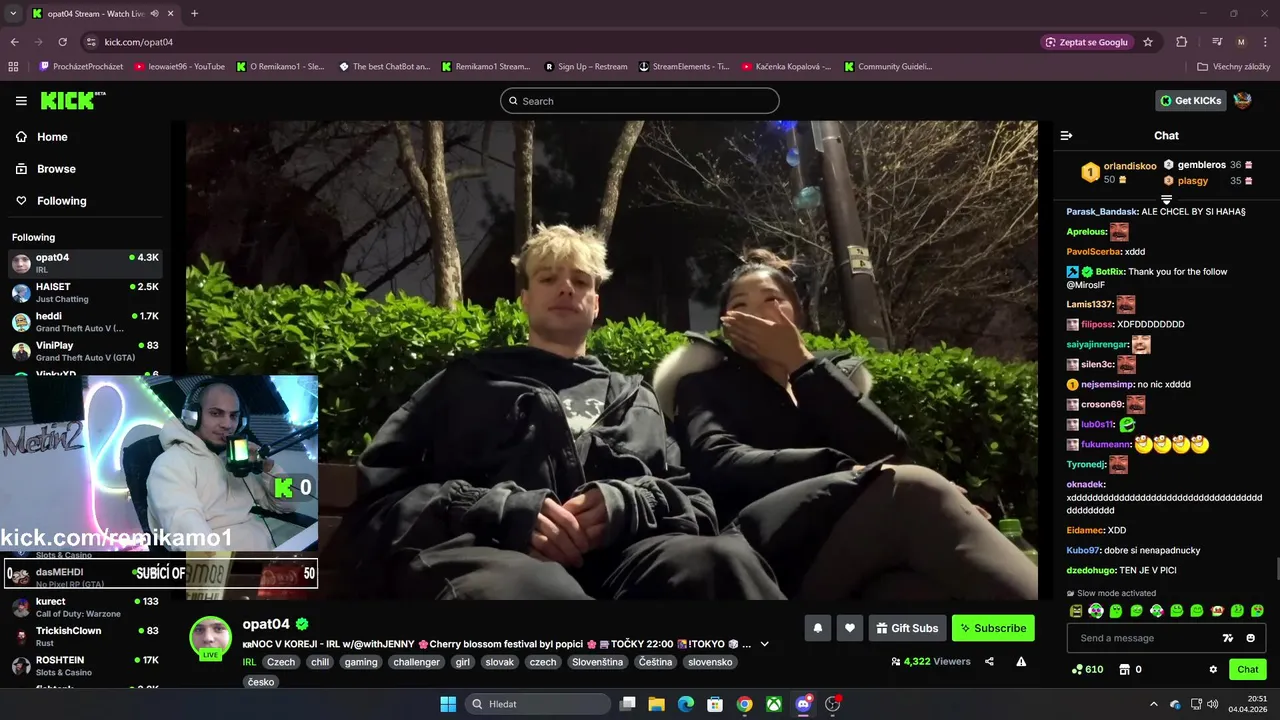1280x720 pixels.
Task: Open a new Chrome tab
Action: coord(194,13)
